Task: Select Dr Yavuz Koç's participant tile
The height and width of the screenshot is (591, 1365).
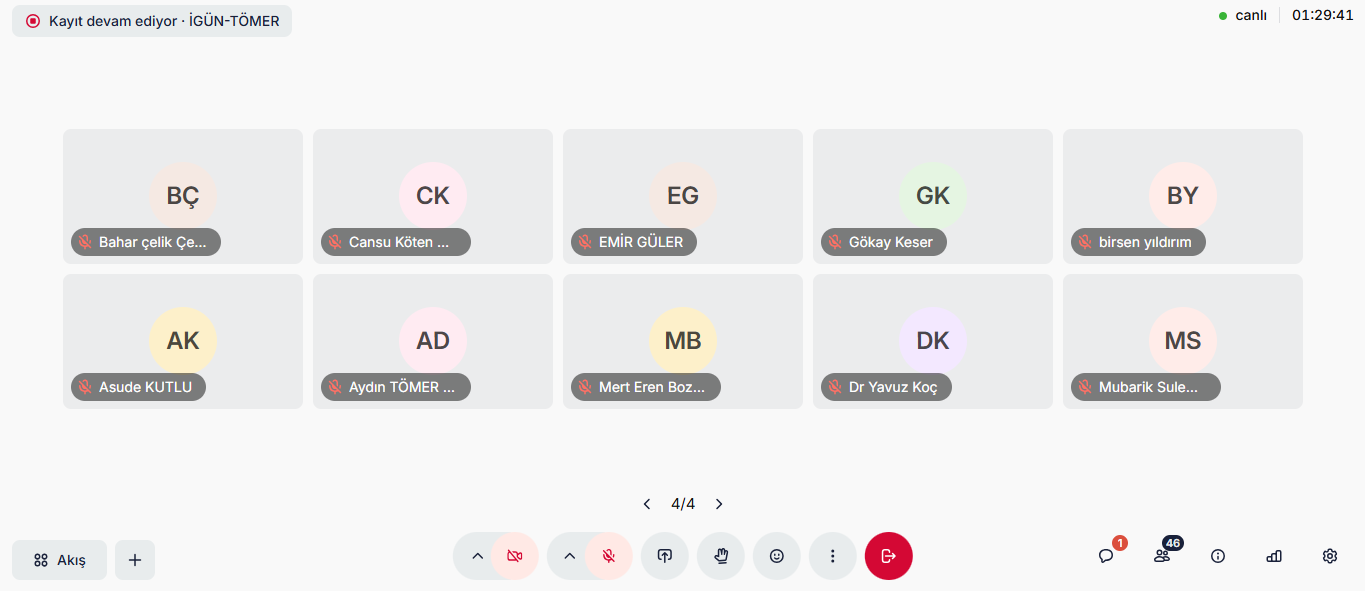Action: 933,341
